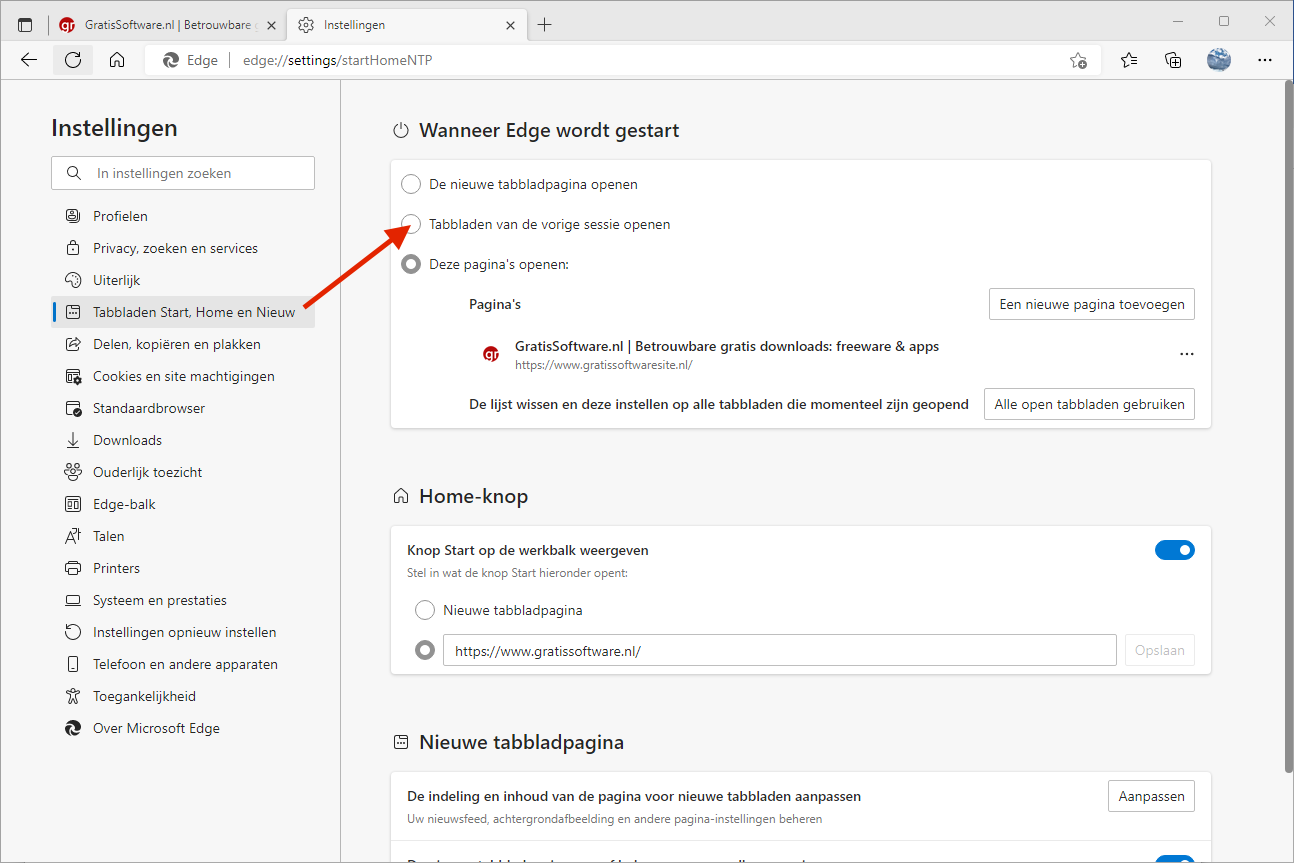
Task: Select 'De nieuwe tabbladpagina openen' radio option
Action: [411, 184]
